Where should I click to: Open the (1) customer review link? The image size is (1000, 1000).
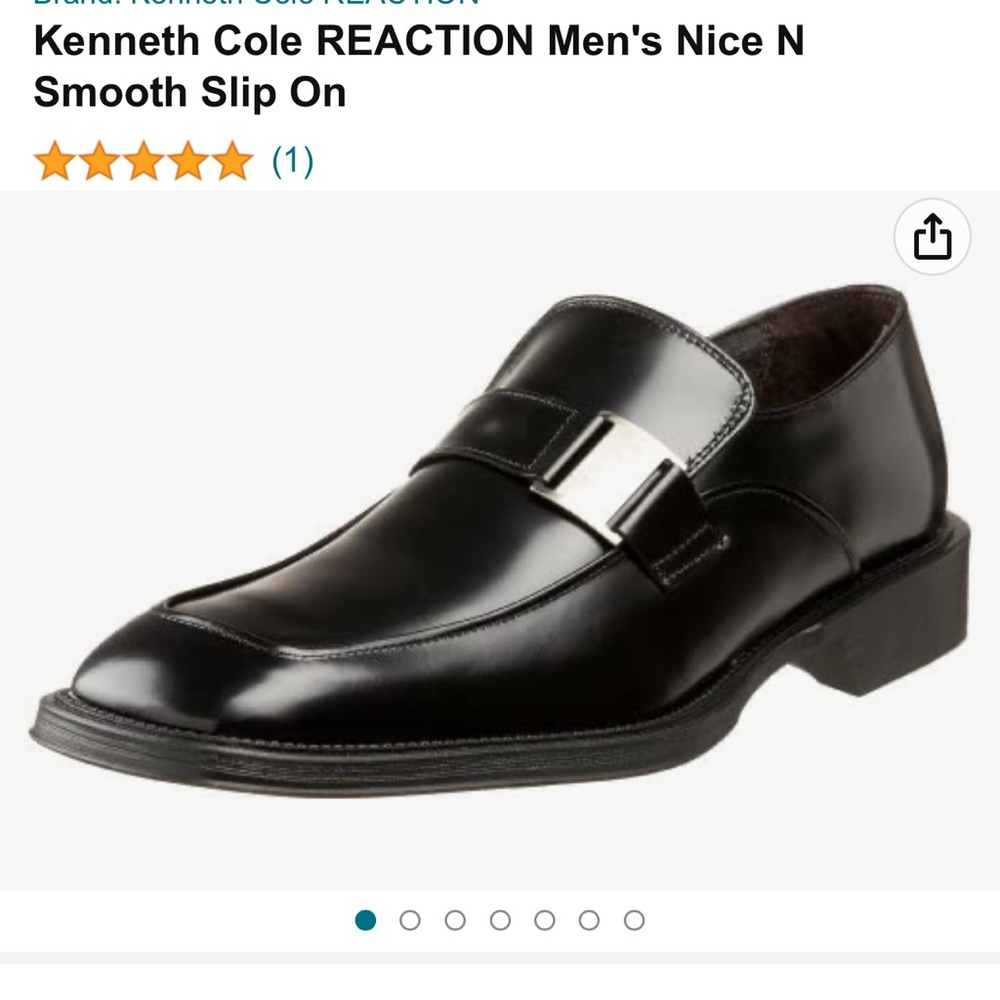(291, 158)
